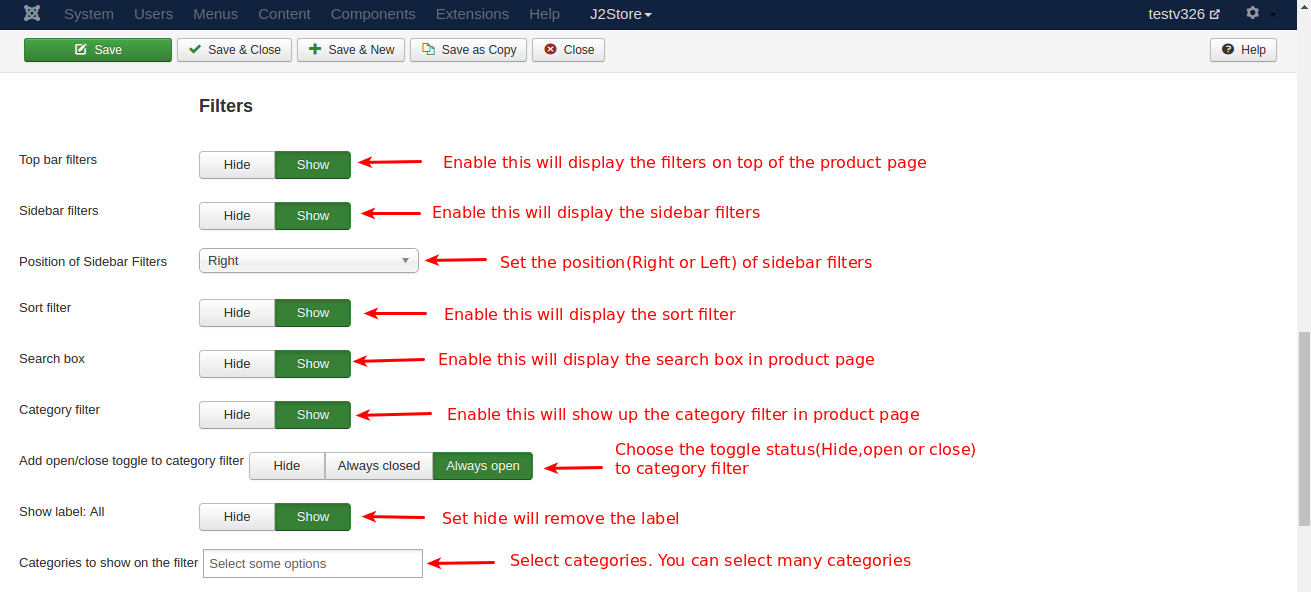The width and height of the screenshot is (1311, 592).
Task: Open the Components menu
Action: (x=373, y=14)
